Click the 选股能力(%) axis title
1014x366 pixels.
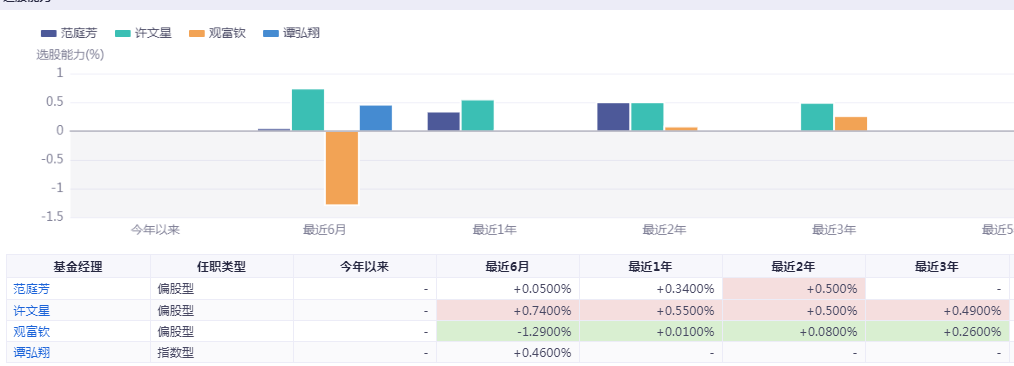coord(70,54)
